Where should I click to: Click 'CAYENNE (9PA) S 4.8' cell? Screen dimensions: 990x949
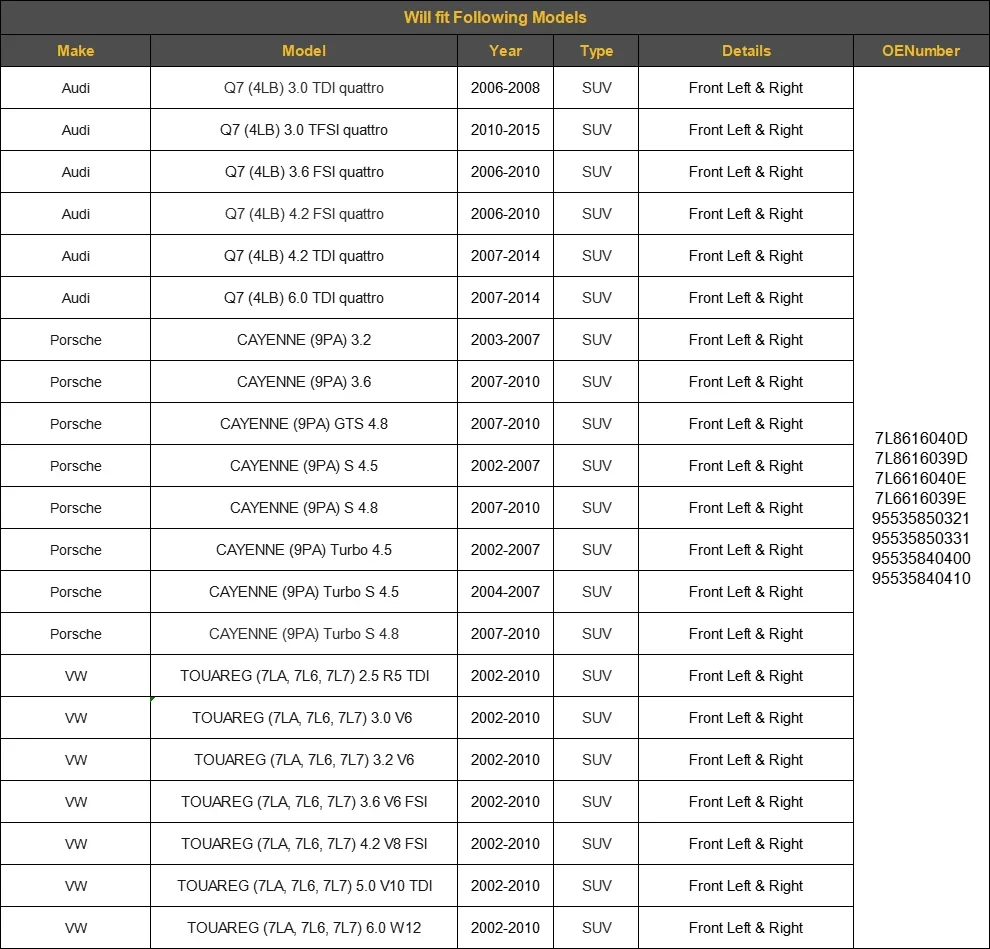304,508
